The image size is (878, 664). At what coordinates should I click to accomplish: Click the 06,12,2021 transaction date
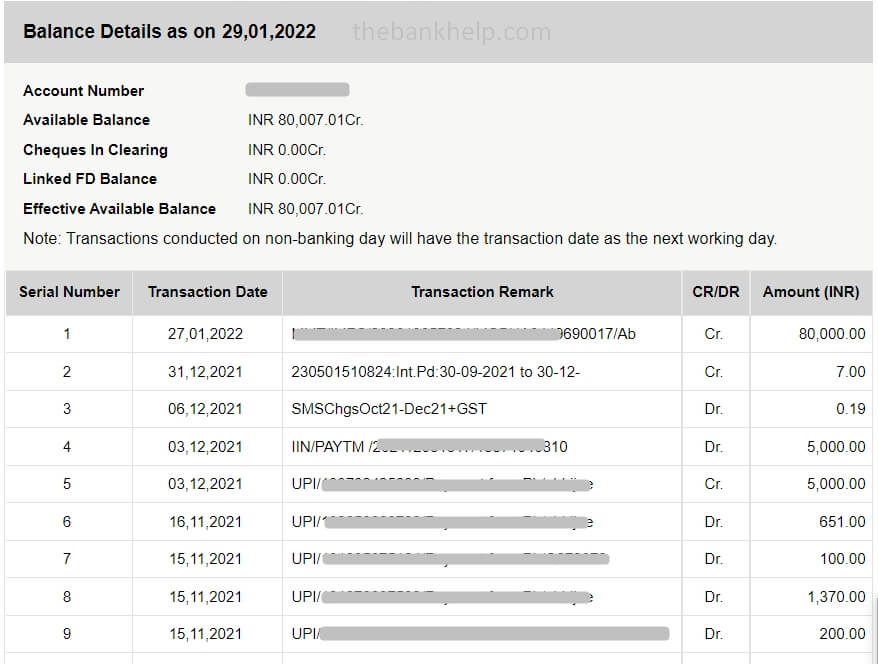click(205, 409)
